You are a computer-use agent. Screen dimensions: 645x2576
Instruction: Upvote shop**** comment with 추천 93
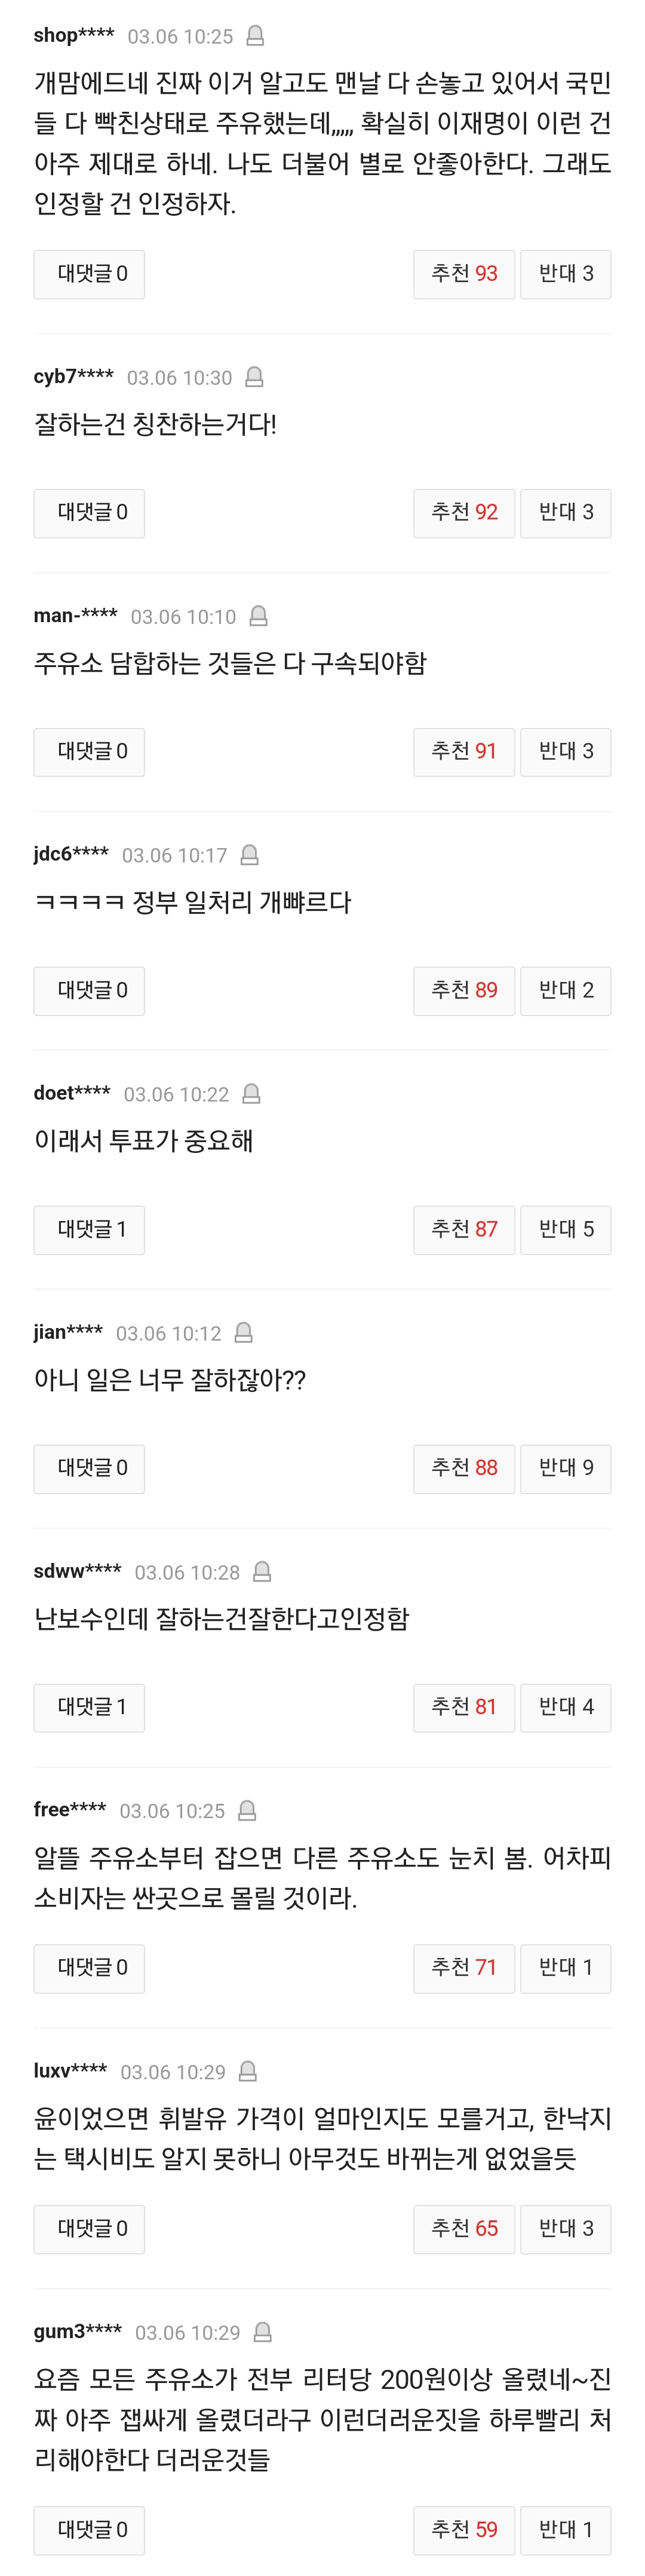pyautogui.click(x=464, y=274)
